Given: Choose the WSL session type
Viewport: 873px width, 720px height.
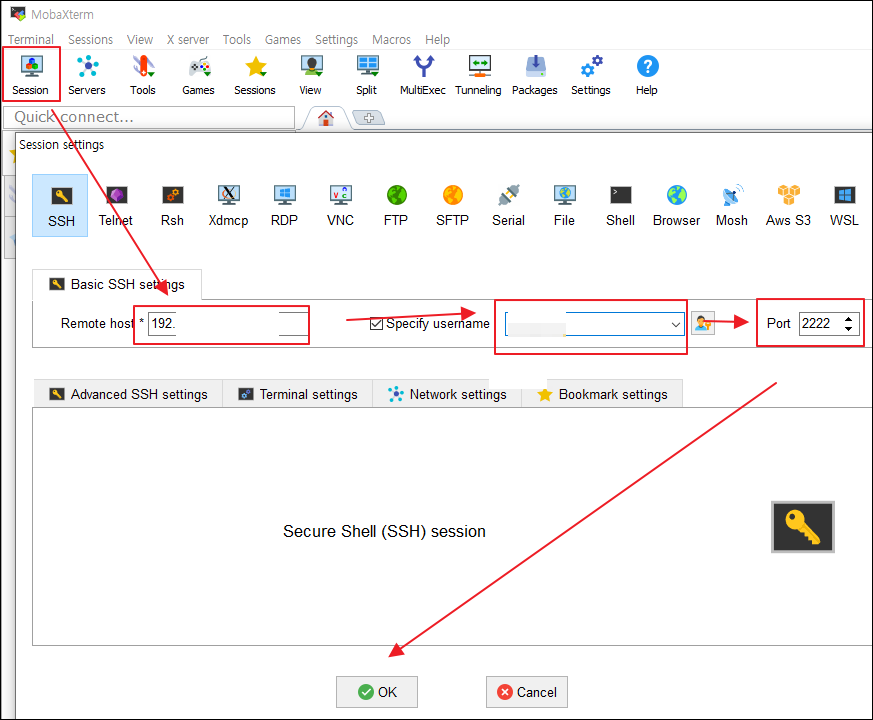Looking at the screenshot, I should click(x=844, y=205).
